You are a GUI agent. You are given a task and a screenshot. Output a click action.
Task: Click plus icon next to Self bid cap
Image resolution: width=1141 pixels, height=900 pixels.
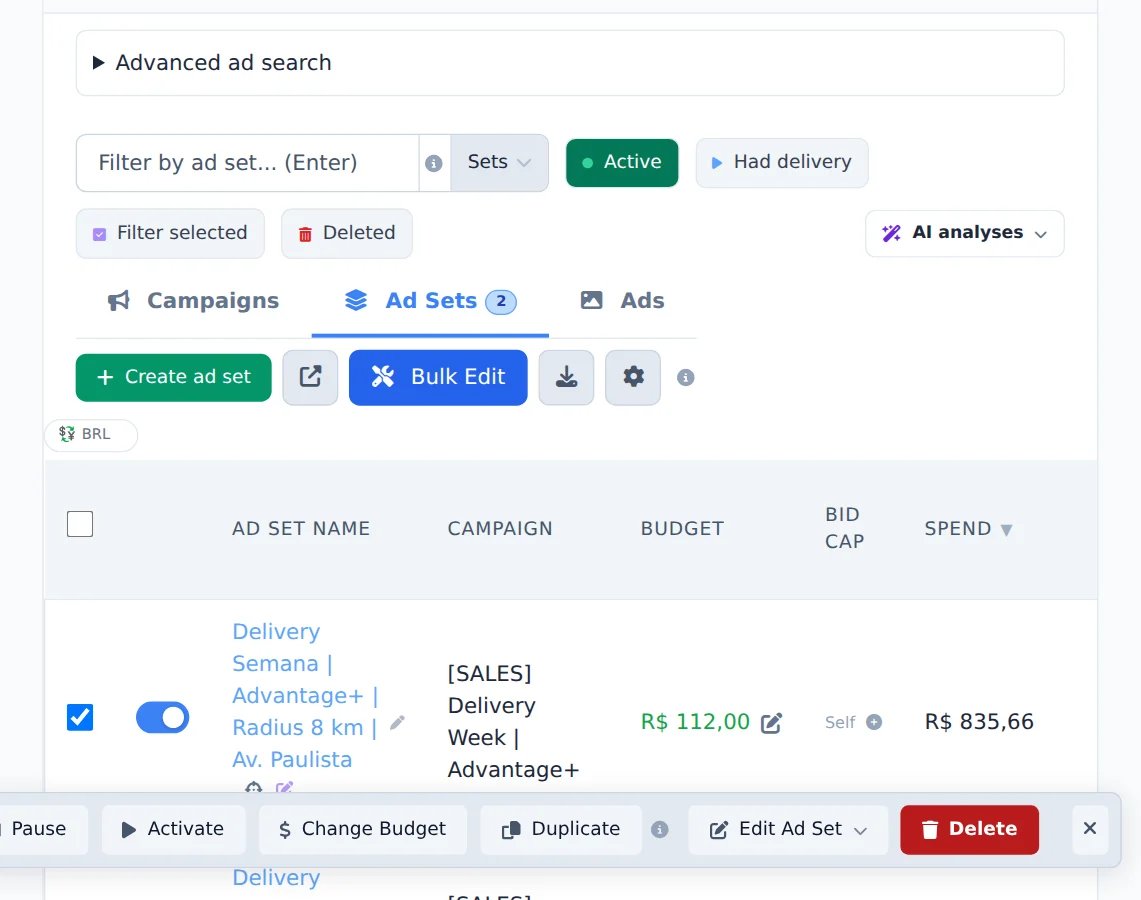(874, 722)
